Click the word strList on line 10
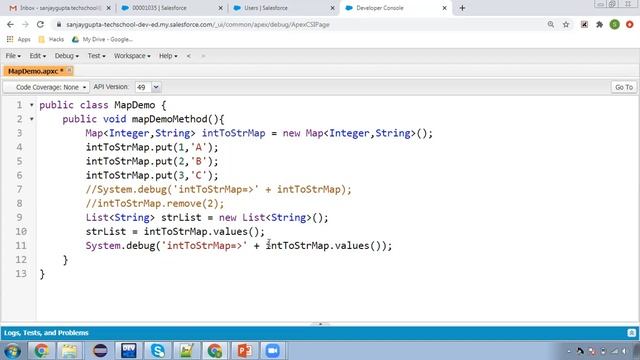 point(106,232)
